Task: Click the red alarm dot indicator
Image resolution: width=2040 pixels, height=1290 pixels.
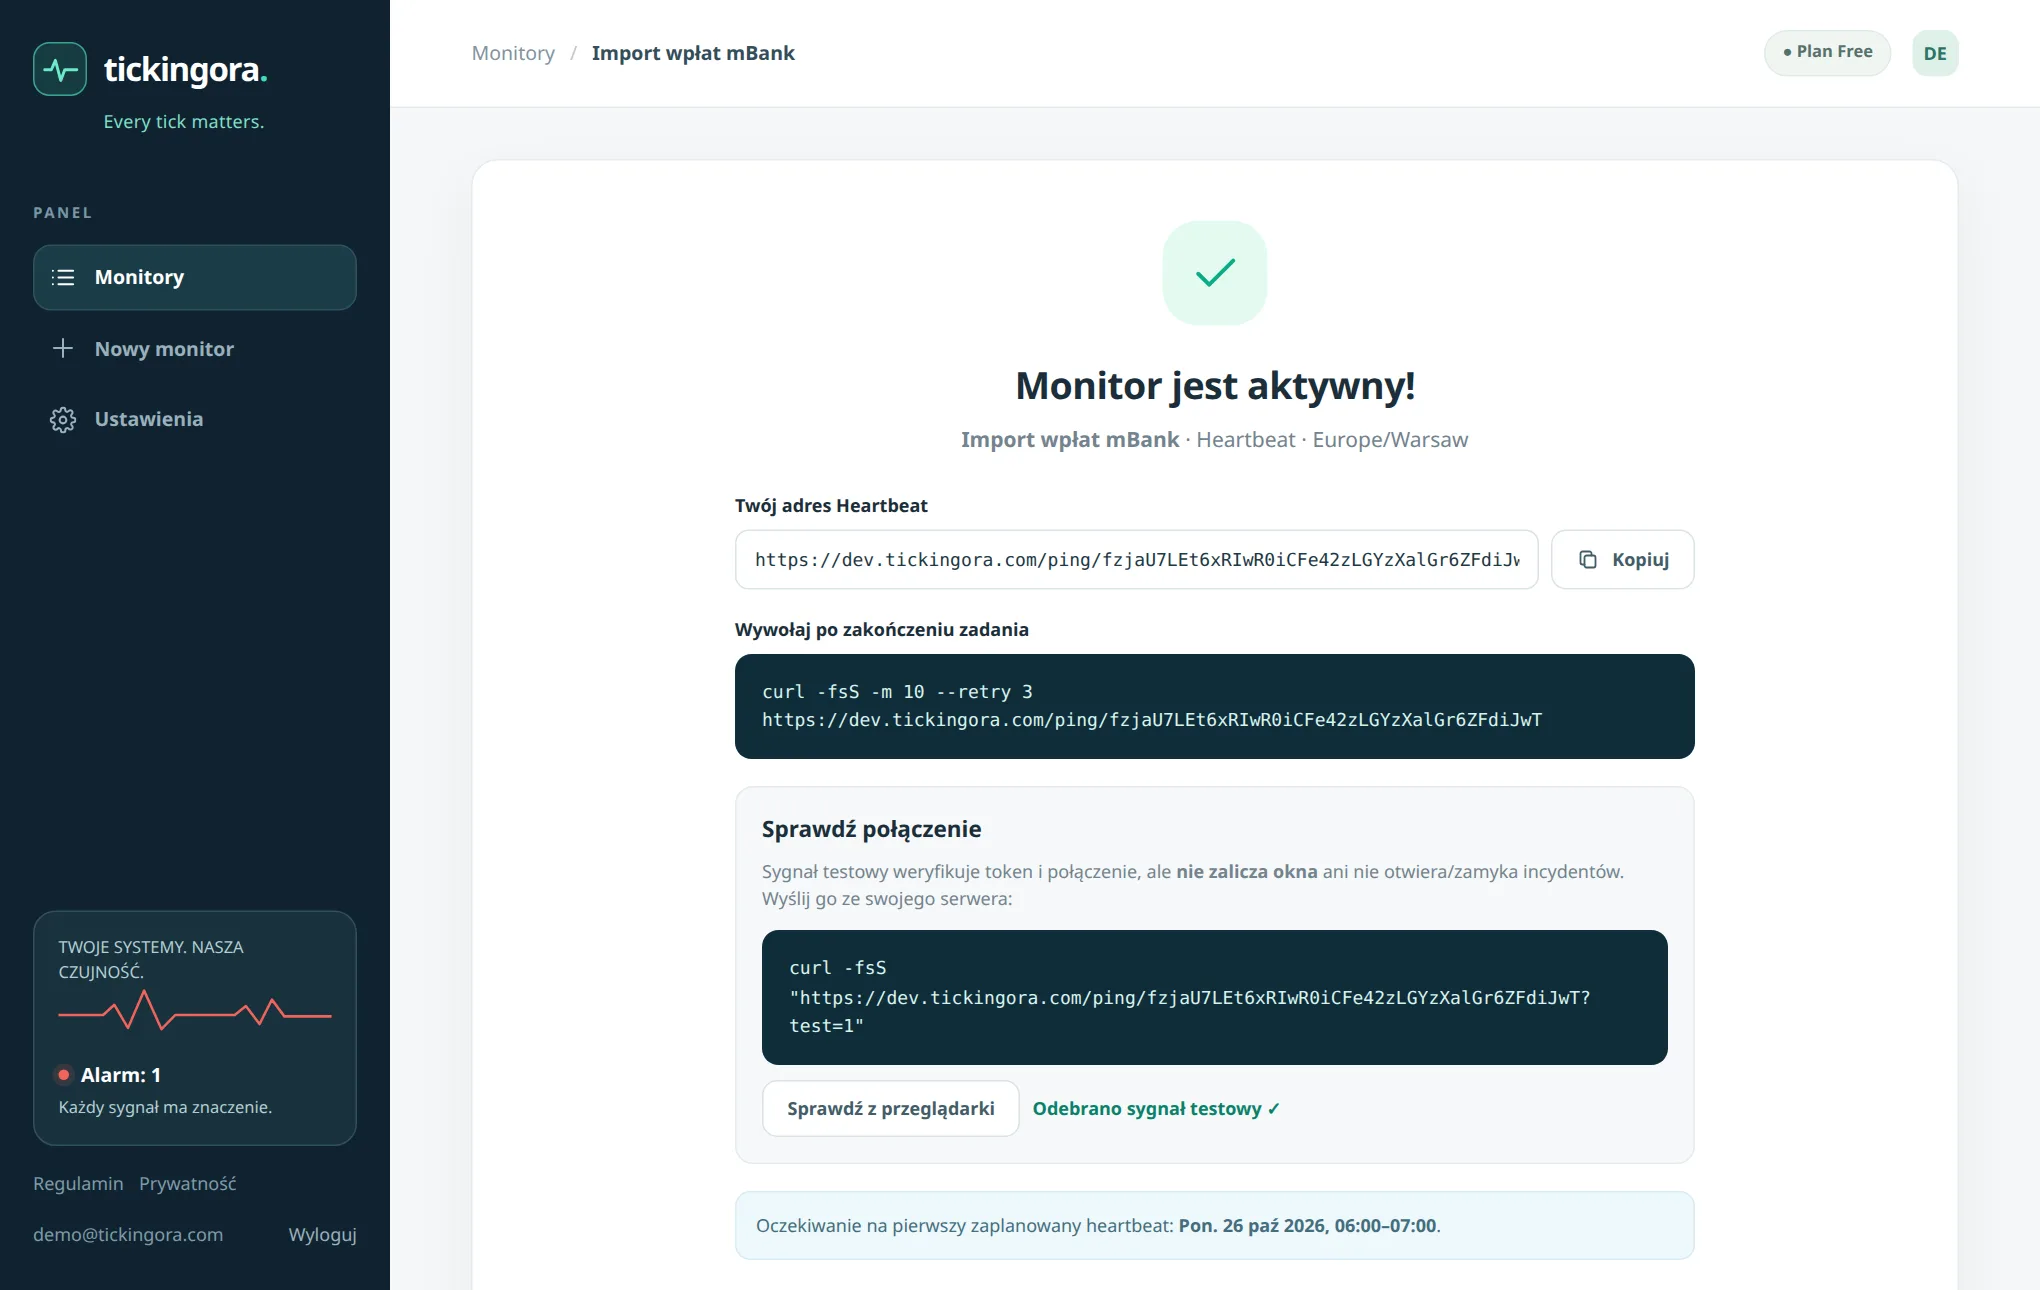Action: point(64,1075)
